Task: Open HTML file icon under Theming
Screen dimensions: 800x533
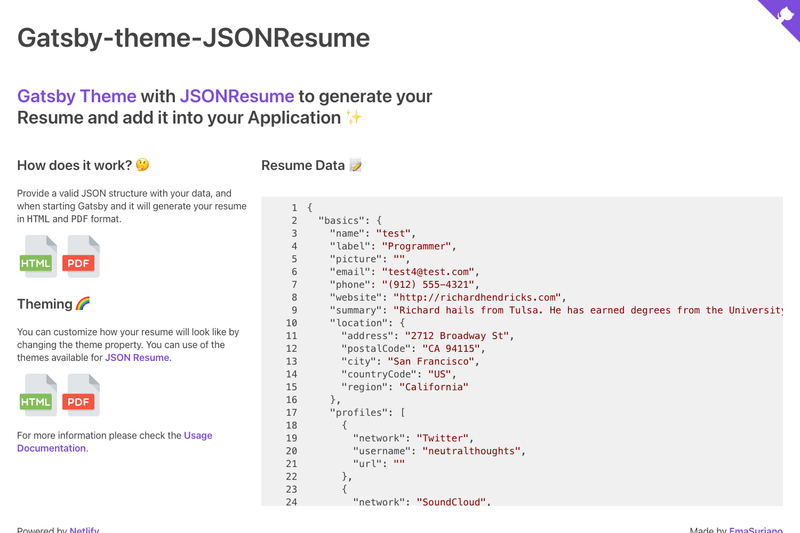Action: 37,395
